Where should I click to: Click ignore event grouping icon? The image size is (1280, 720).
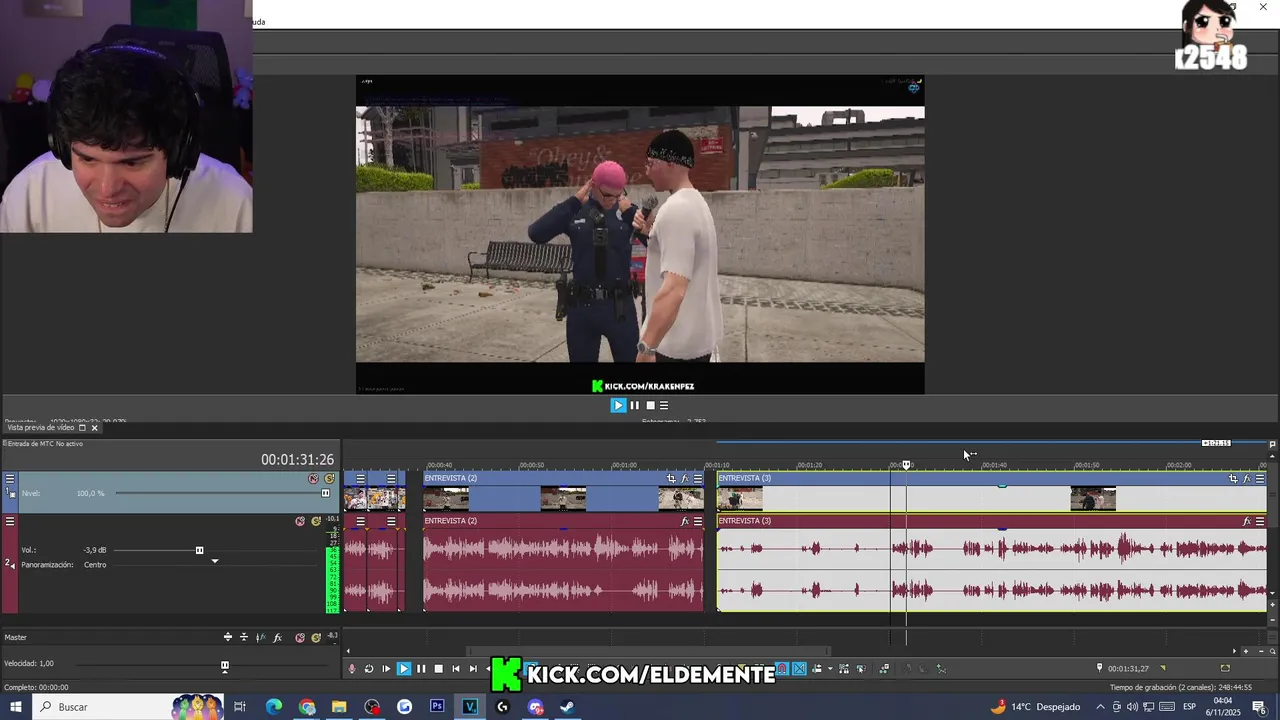(861, 669)
